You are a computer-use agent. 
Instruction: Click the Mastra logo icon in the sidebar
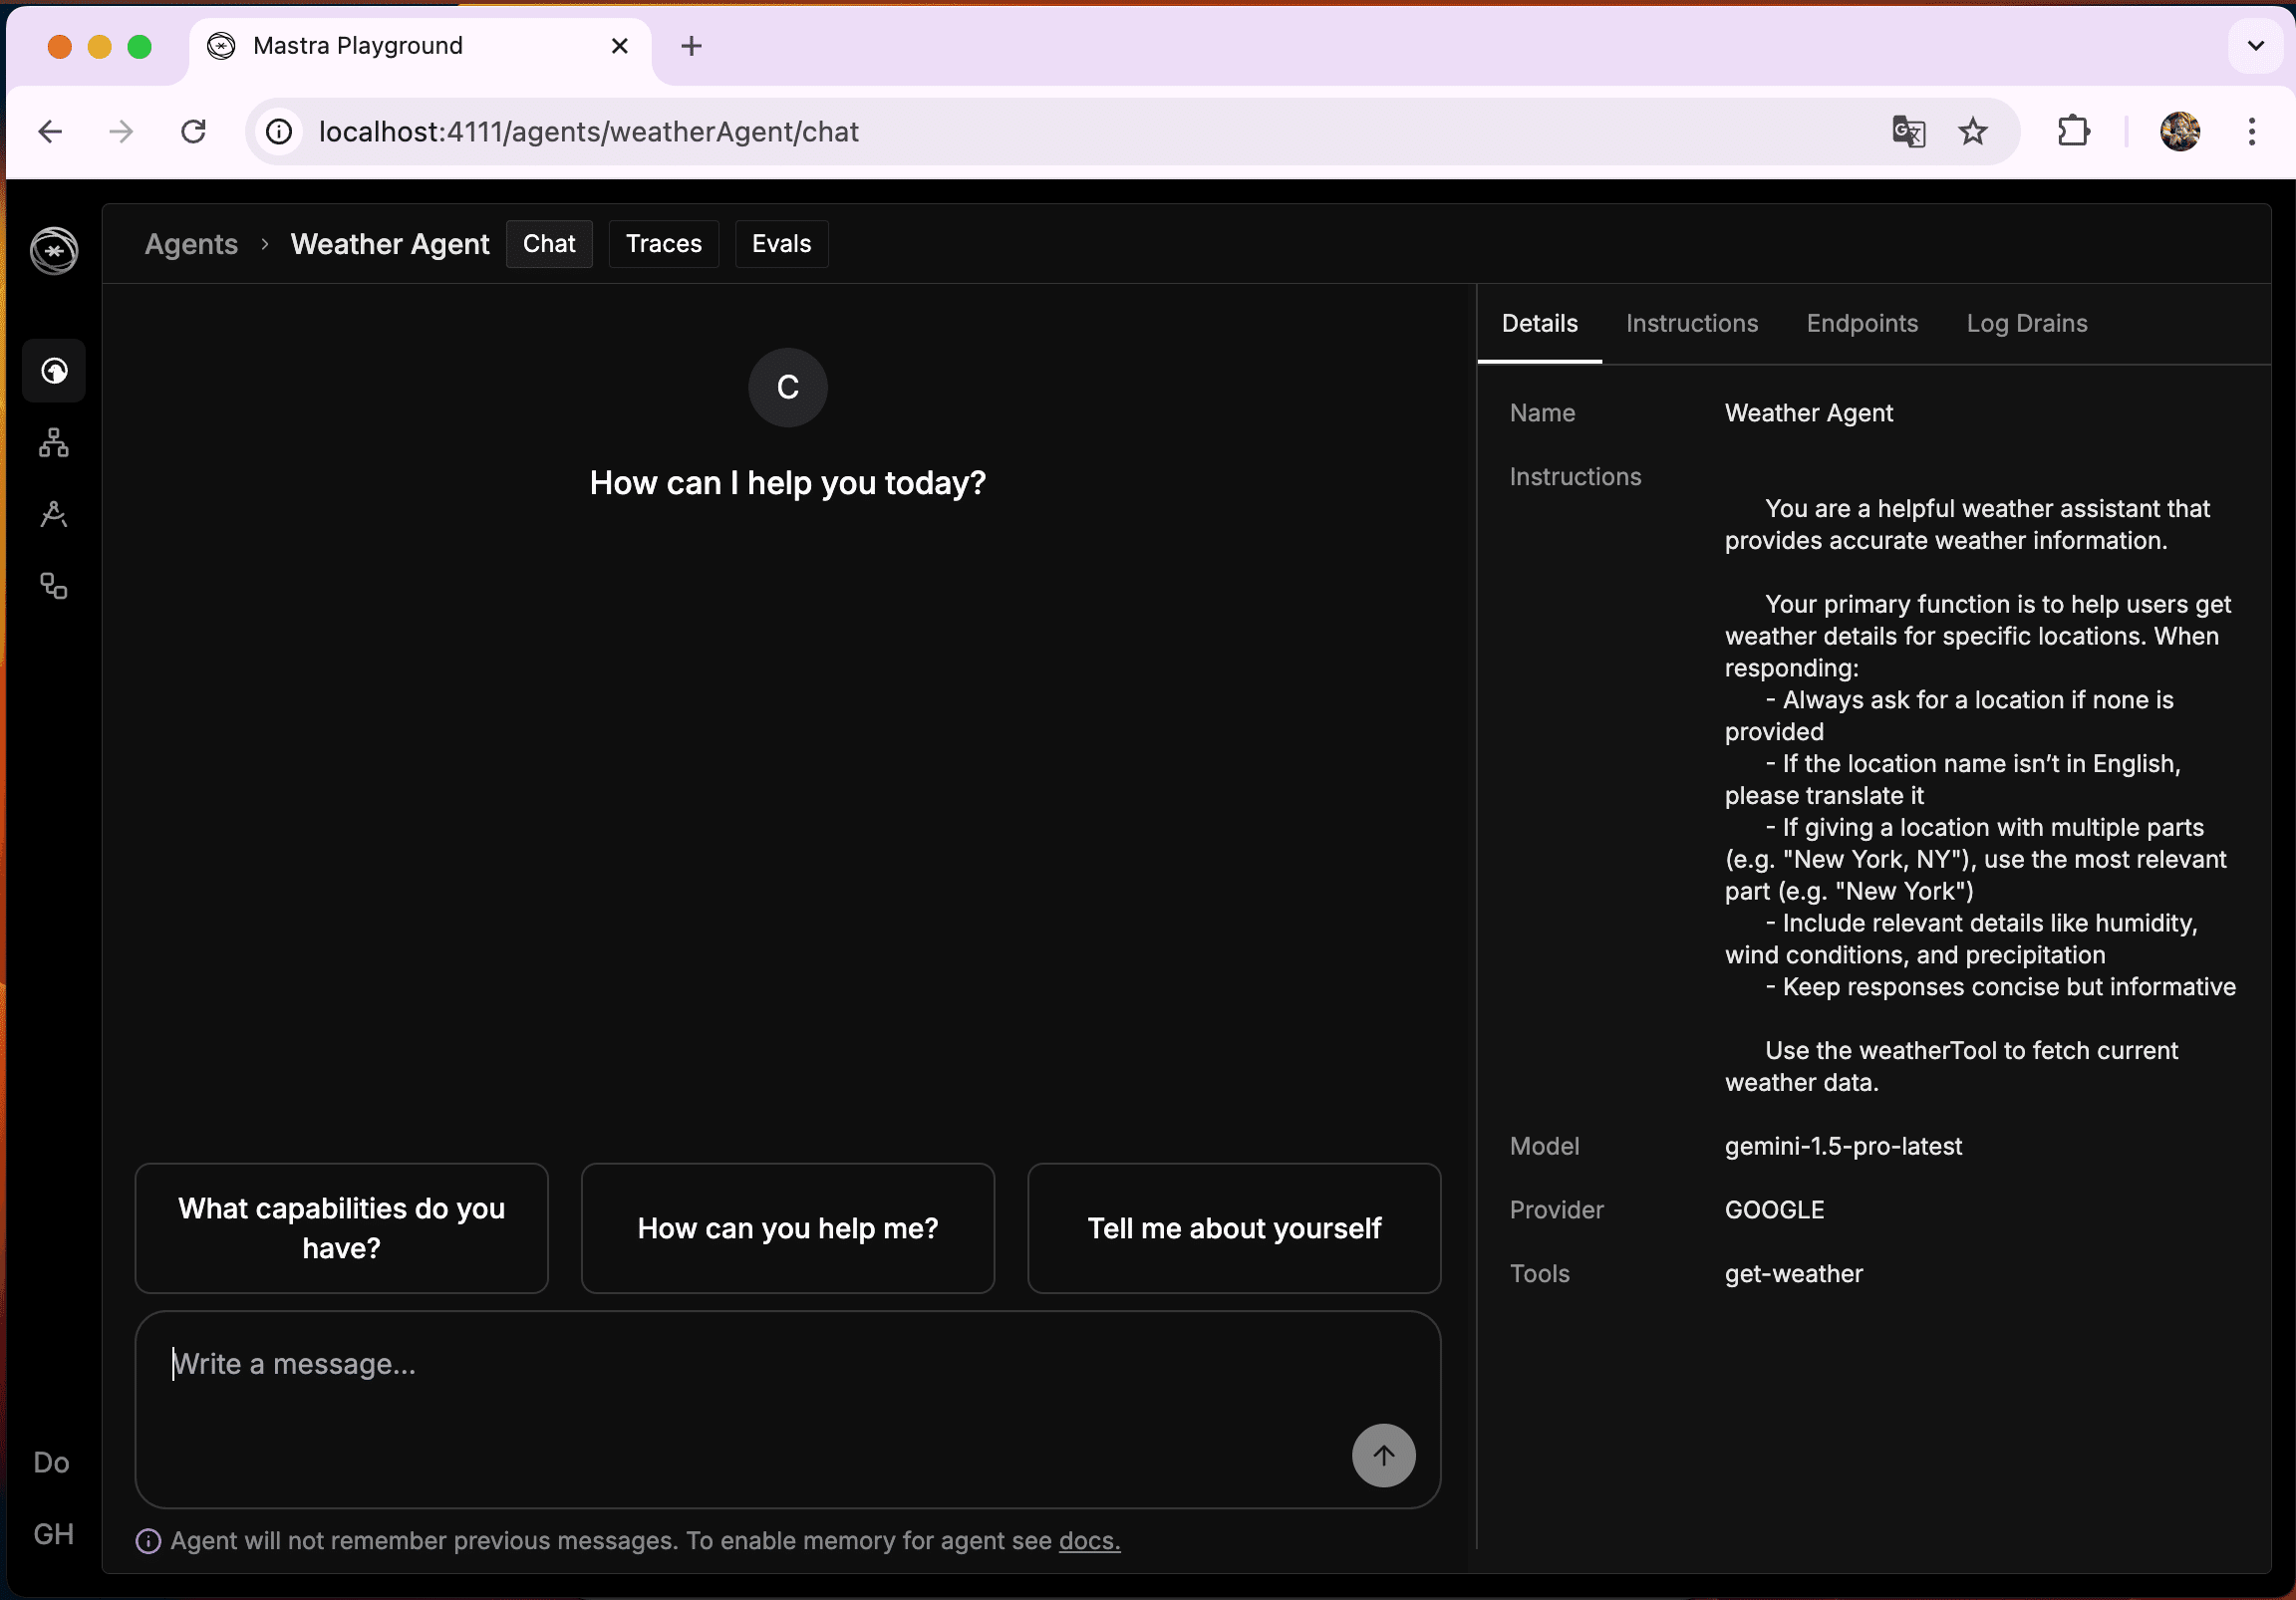tap(54, 250)
